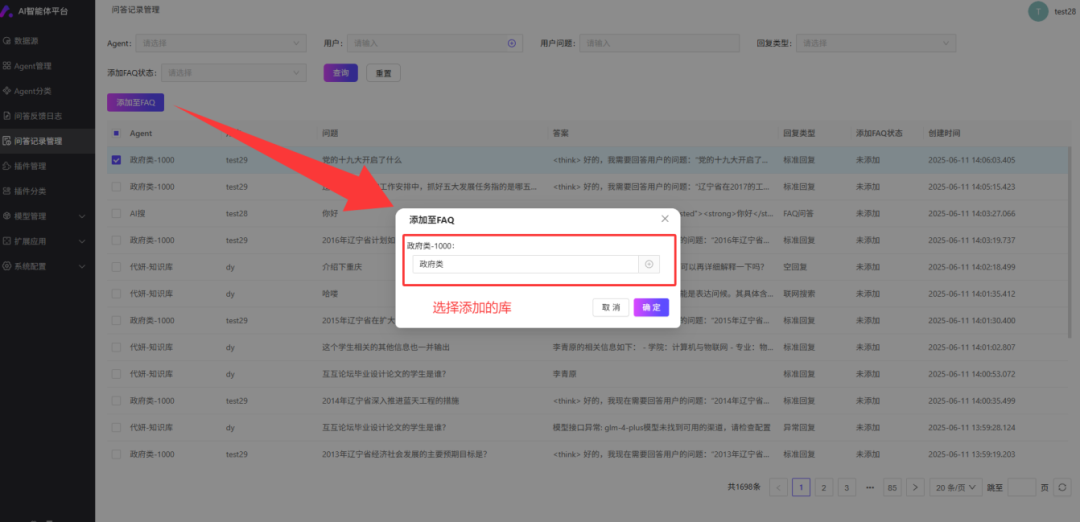Viewport: 1080px width, 522px height.
Task: Uncheck the 党的十九大开启了什么 row checkbox
Action: pyautogui.click(x=116, y=160)
